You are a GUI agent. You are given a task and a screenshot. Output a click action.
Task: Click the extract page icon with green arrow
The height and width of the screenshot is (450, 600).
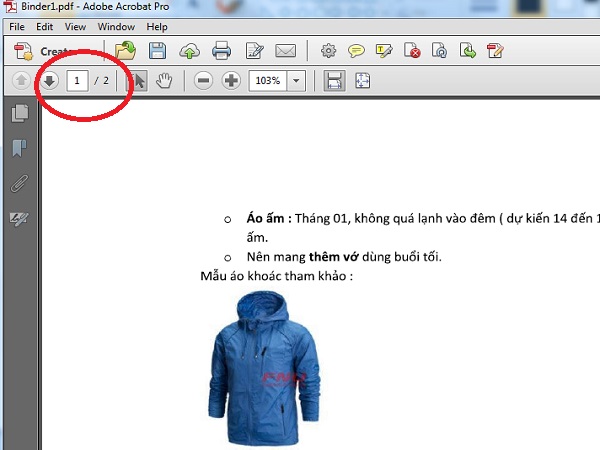(467, 51)
